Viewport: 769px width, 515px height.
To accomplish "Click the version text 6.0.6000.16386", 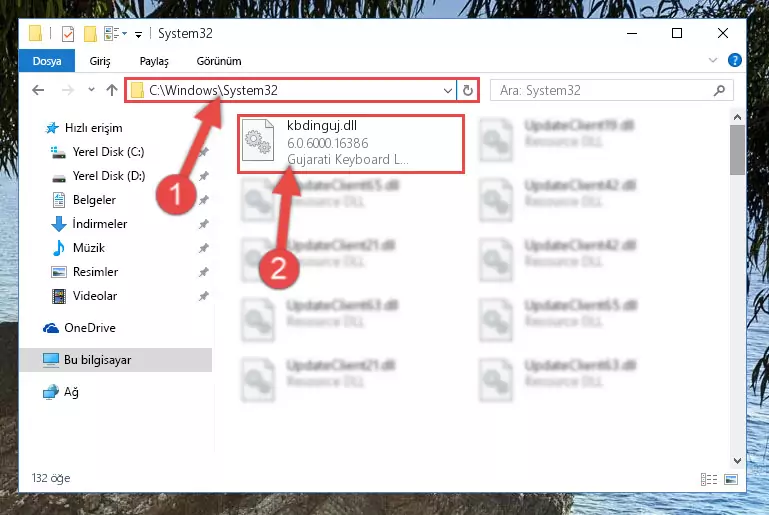I will point(328,143).
